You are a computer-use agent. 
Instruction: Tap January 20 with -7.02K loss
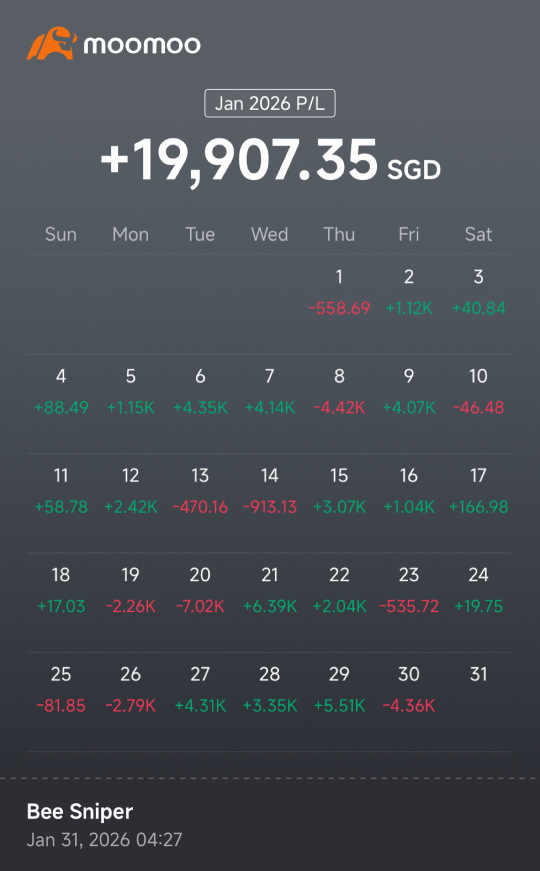(x=200, y=590)
